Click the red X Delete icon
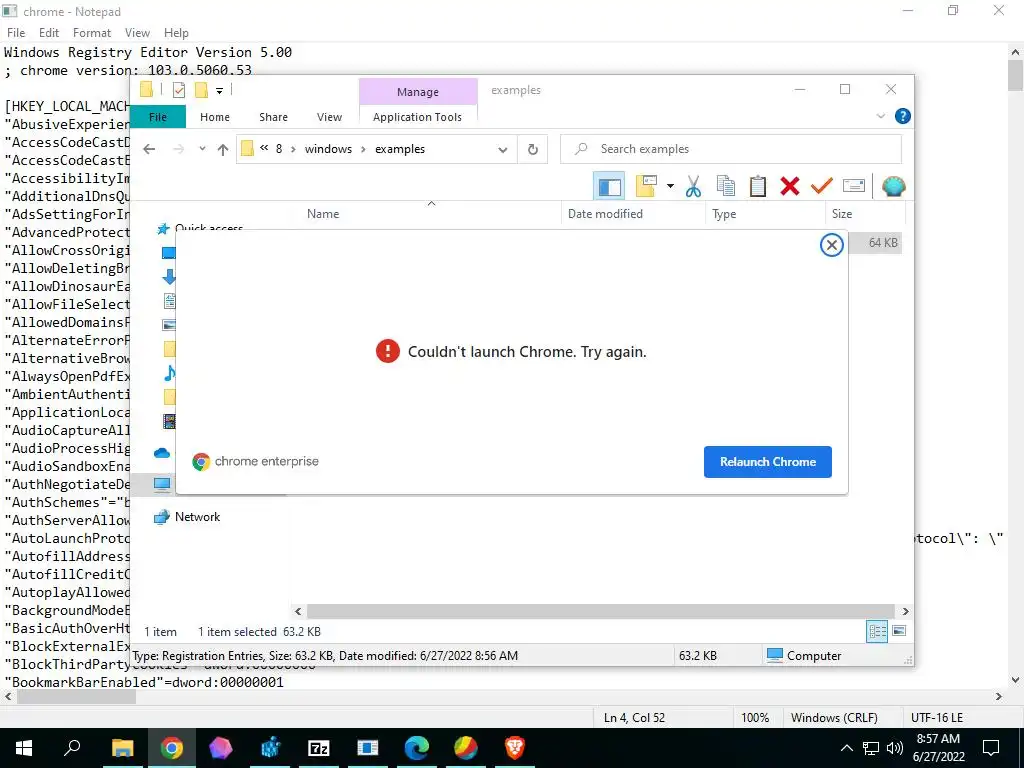1024x768 pixels. click(790, 187)
